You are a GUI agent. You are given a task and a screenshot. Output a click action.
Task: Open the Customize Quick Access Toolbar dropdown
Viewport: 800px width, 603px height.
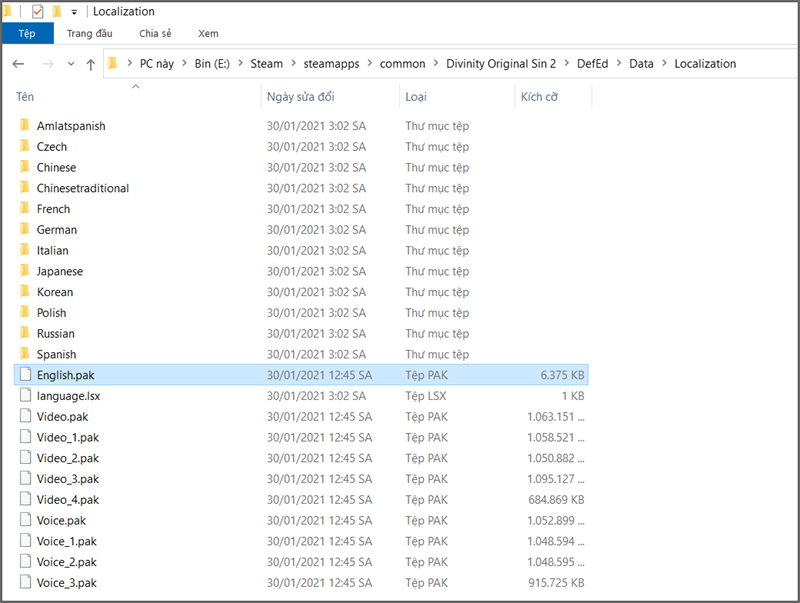coord(74,12)
